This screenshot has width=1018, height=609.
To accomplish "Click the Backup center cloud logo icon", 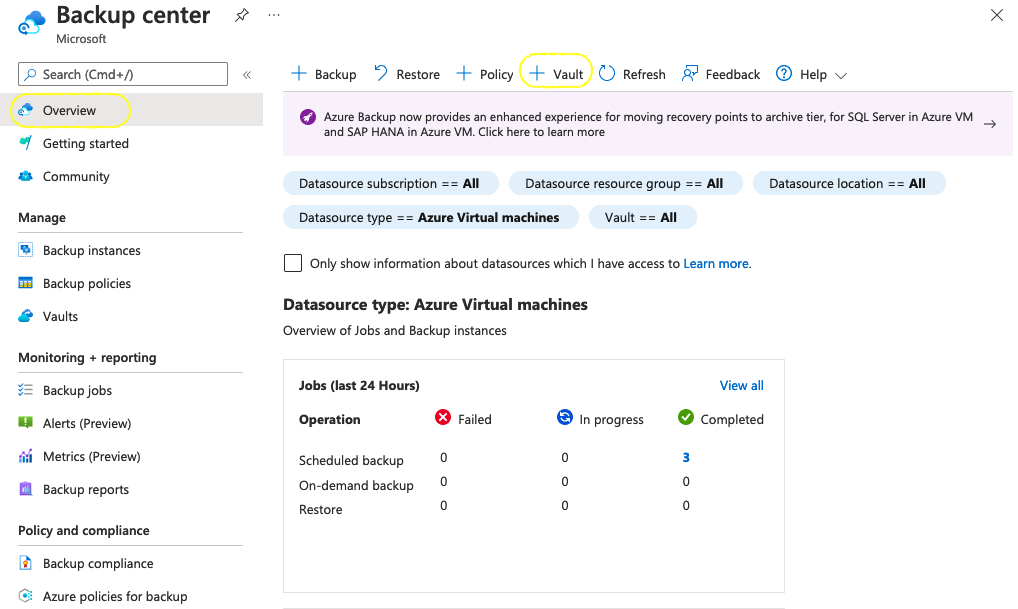I will [x=32, y=23].
